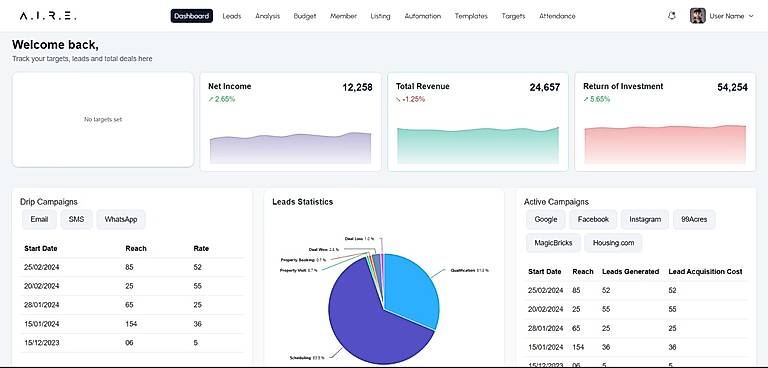
Task: Click Drip Campaigns row dated 15/01/2024
Action: point(132,324)
